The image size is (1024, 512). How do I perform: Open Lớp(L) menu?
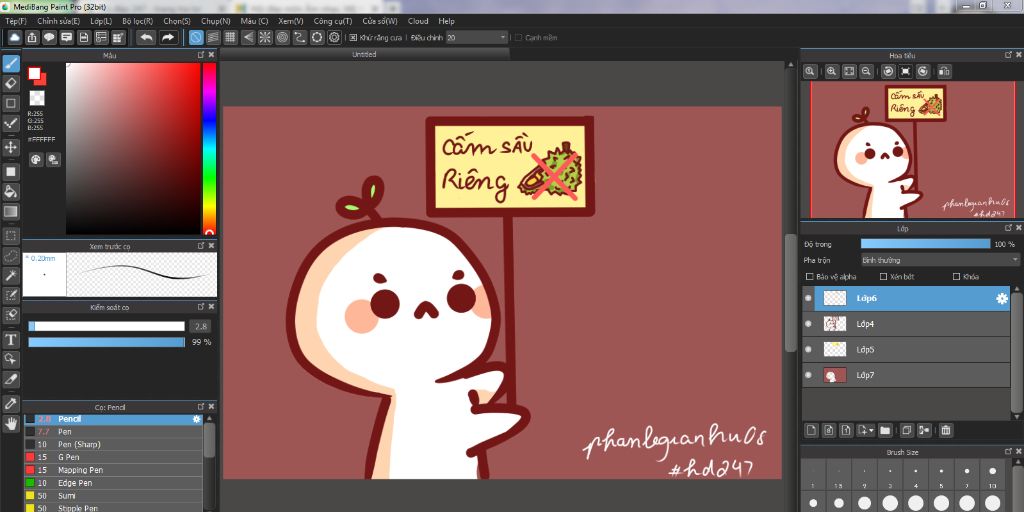(101, 21)
